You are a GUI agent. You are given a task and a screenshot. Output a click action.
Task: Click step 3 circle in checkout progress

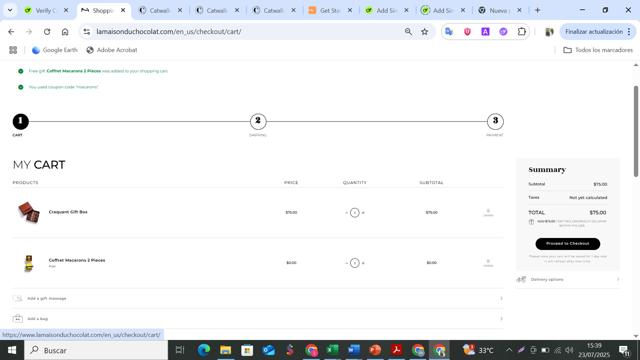pyautogui.click(x=495, y=121)
